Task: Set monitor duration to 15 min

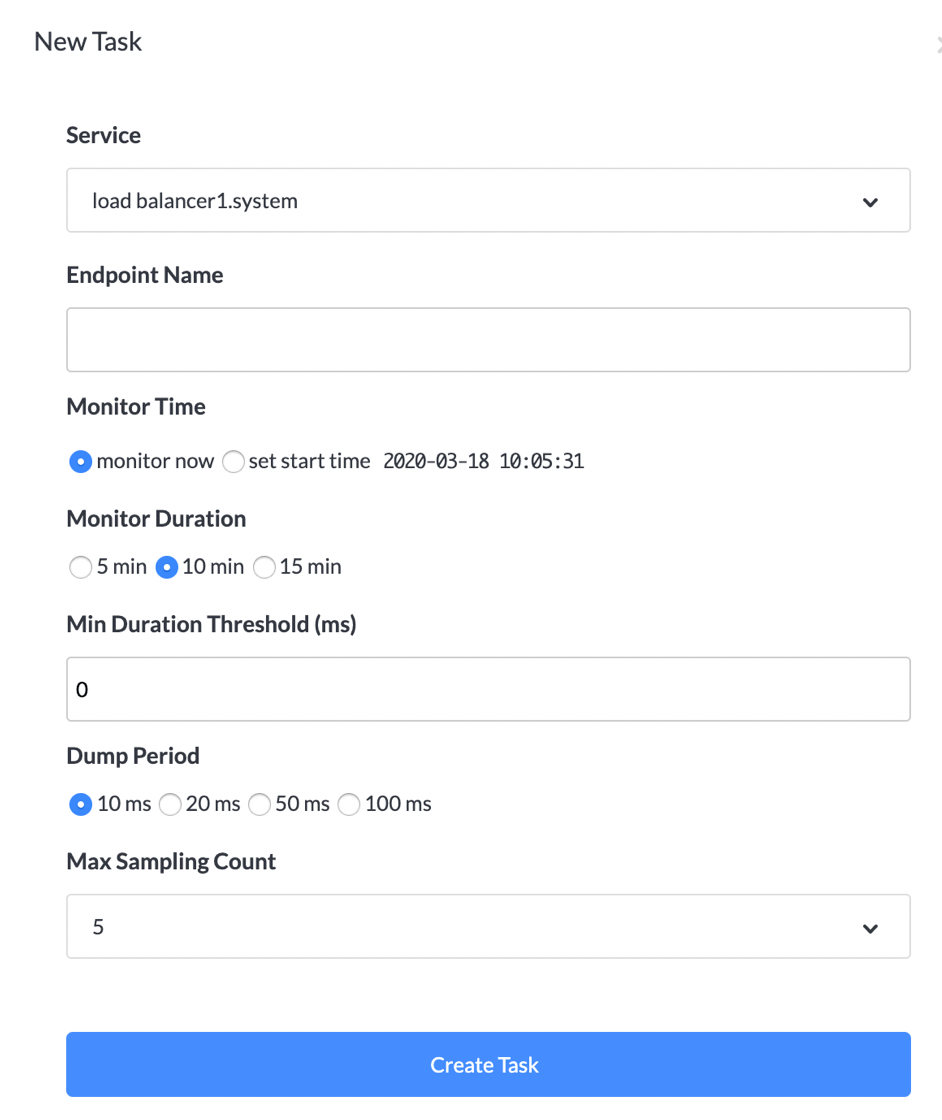Action: pos(264,567)
